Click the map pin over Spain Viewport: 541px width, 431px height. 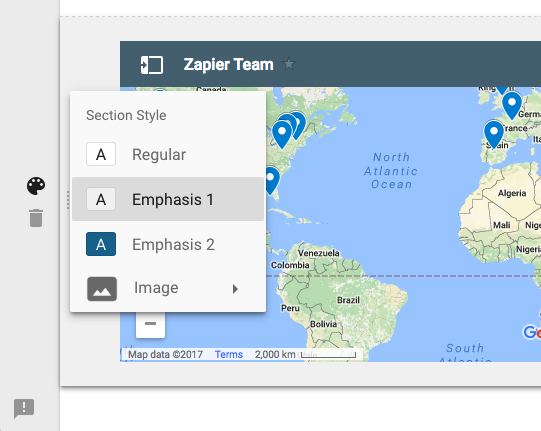click(x=494, y=135)
